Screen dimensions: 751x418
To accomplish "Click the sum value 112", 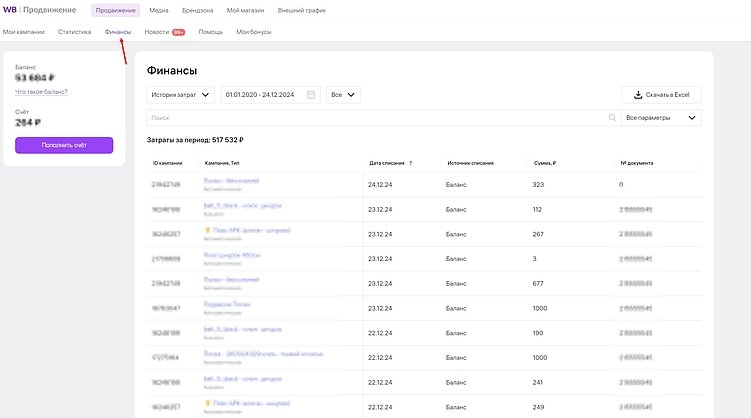I will click(537, 210).
